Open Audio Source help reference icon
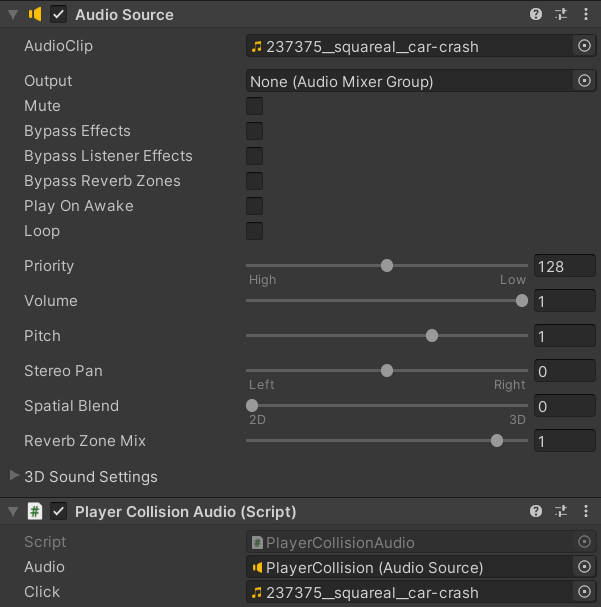Screen dimensions: 601x607 coord(536,14)
